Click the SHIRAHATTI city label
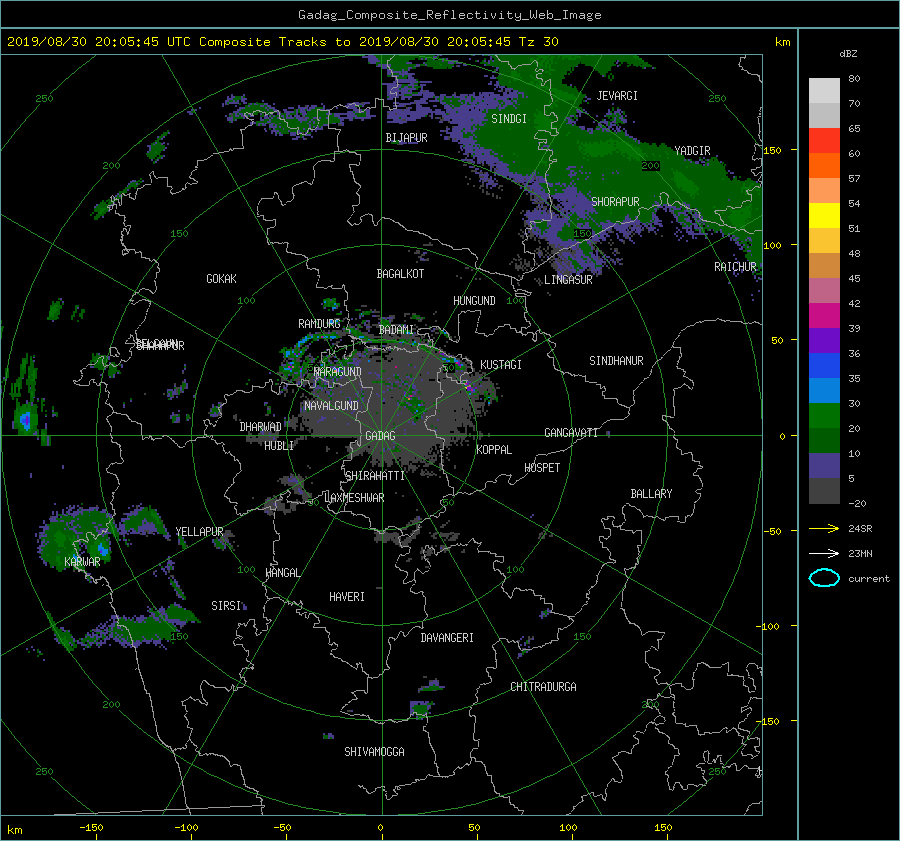 (375, 476)
